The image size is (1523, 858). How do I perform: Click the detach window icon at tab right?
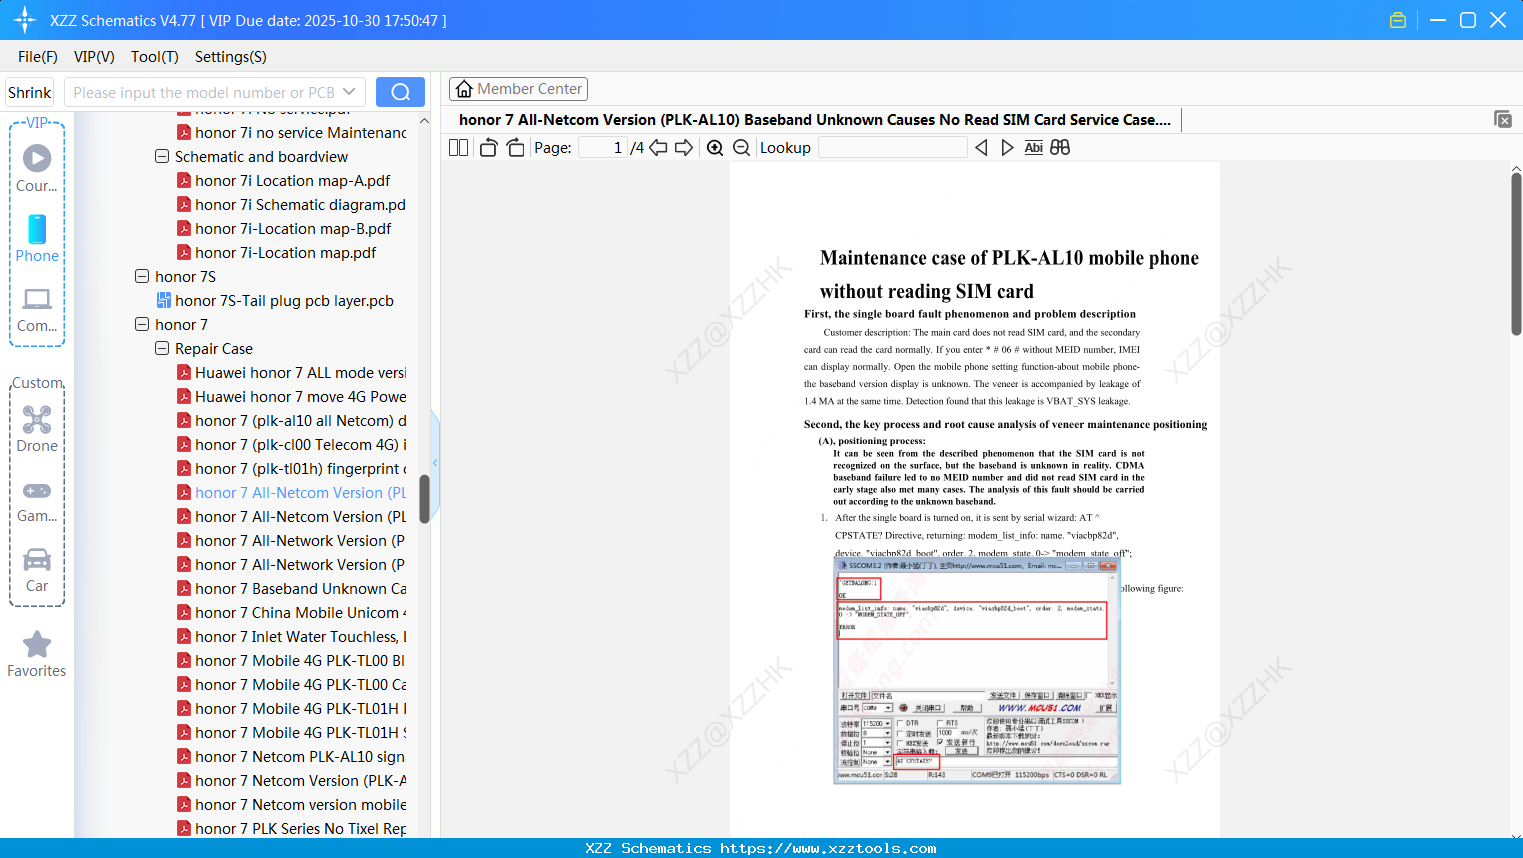[x=1503, y=119]
